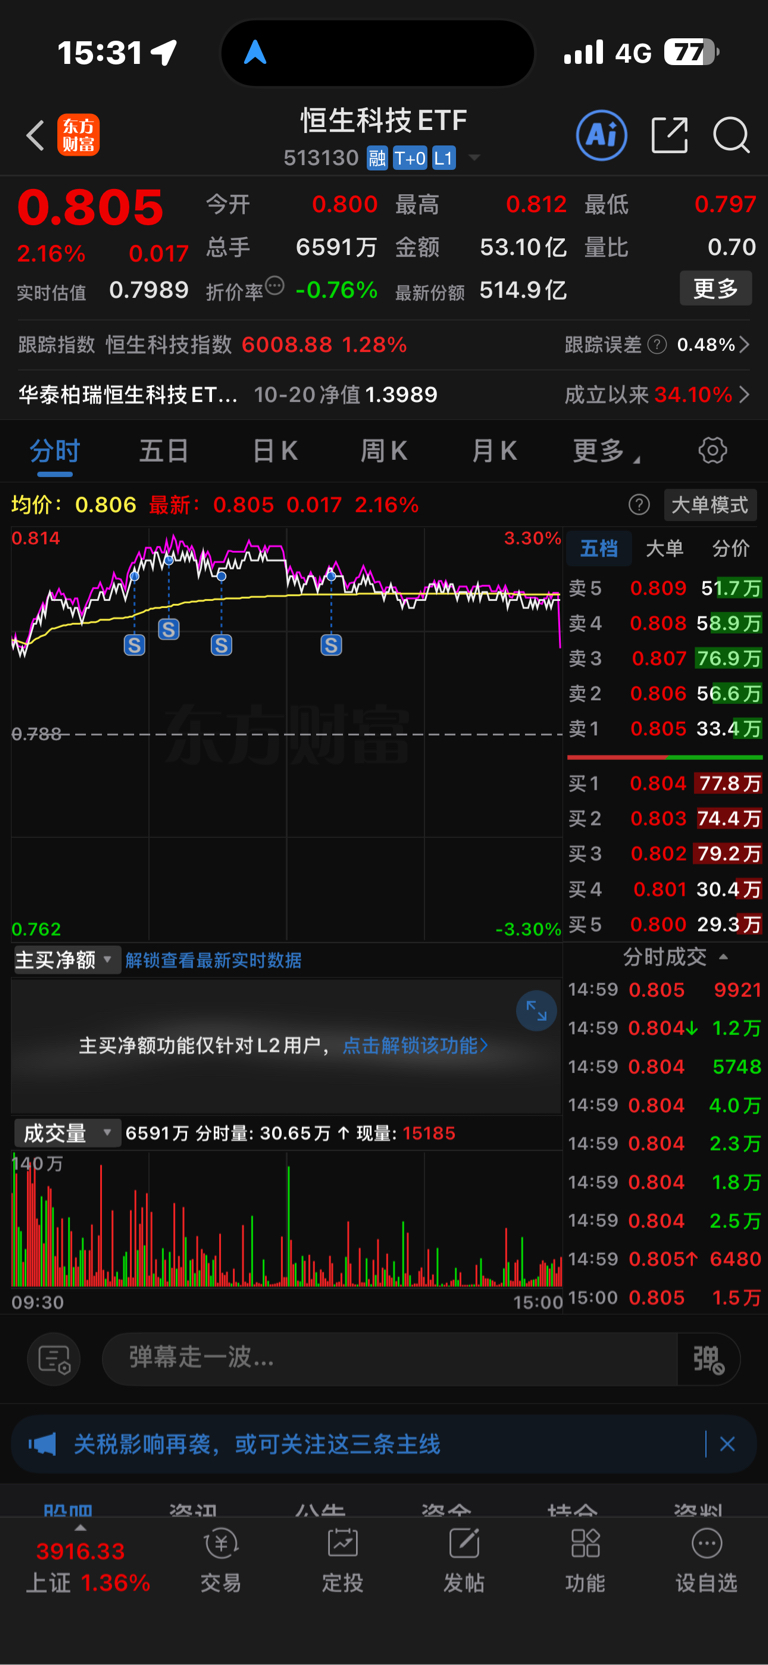Tap the 15:00 0.805 trade row
Screen dimensions: 768x1665
click(665, 1298)
